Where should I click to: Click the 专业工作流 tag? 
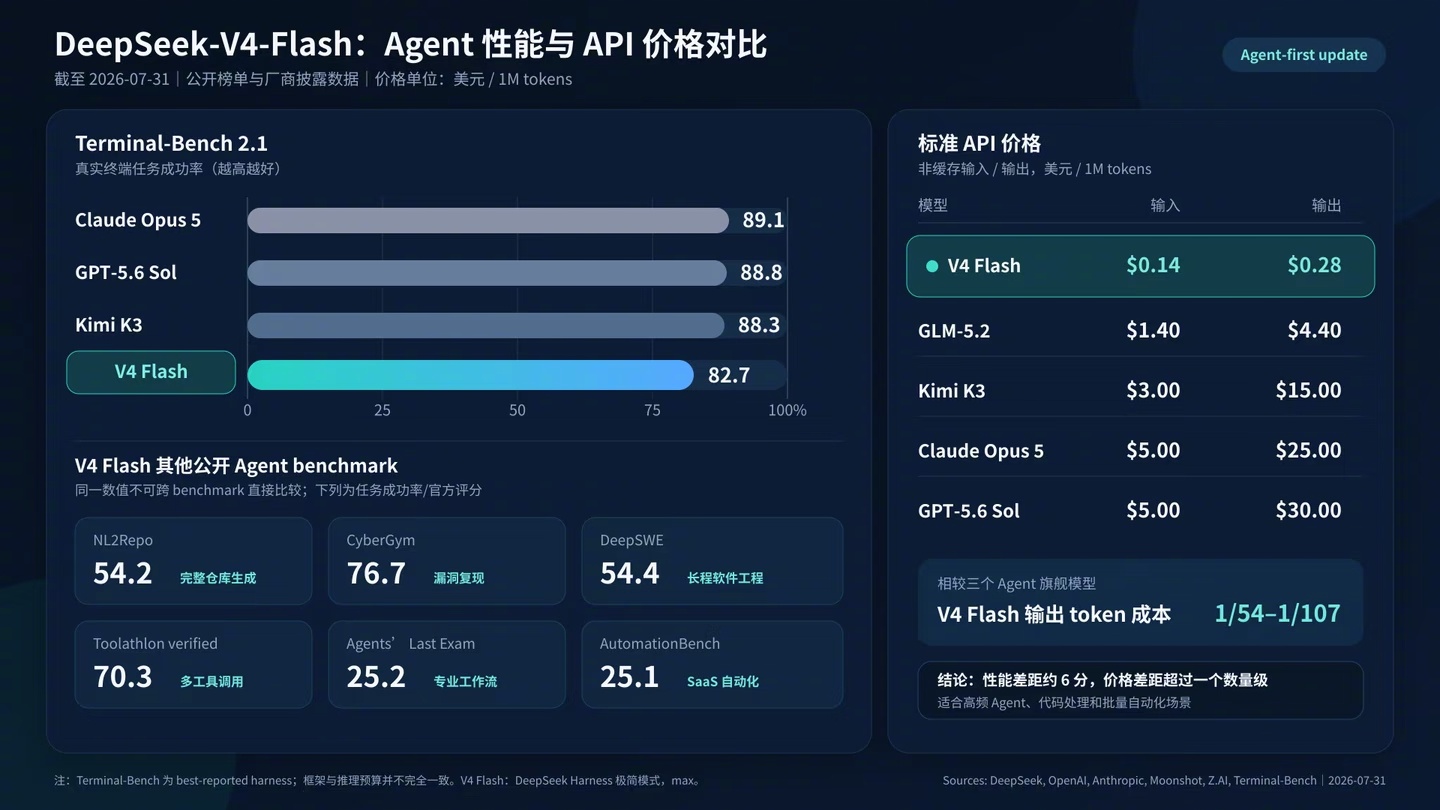pyautogui.click(x=465, y=682)
